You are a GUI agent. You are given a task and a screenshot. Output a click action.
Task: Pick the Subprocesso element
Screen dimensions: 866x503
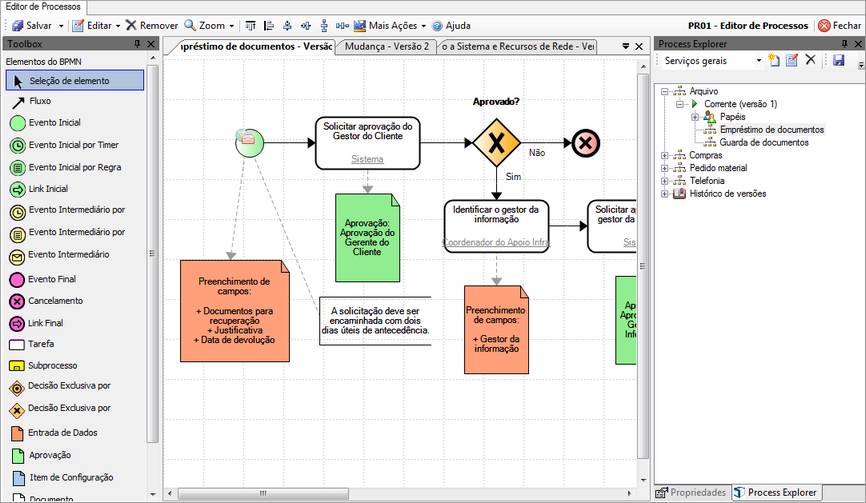43,366
